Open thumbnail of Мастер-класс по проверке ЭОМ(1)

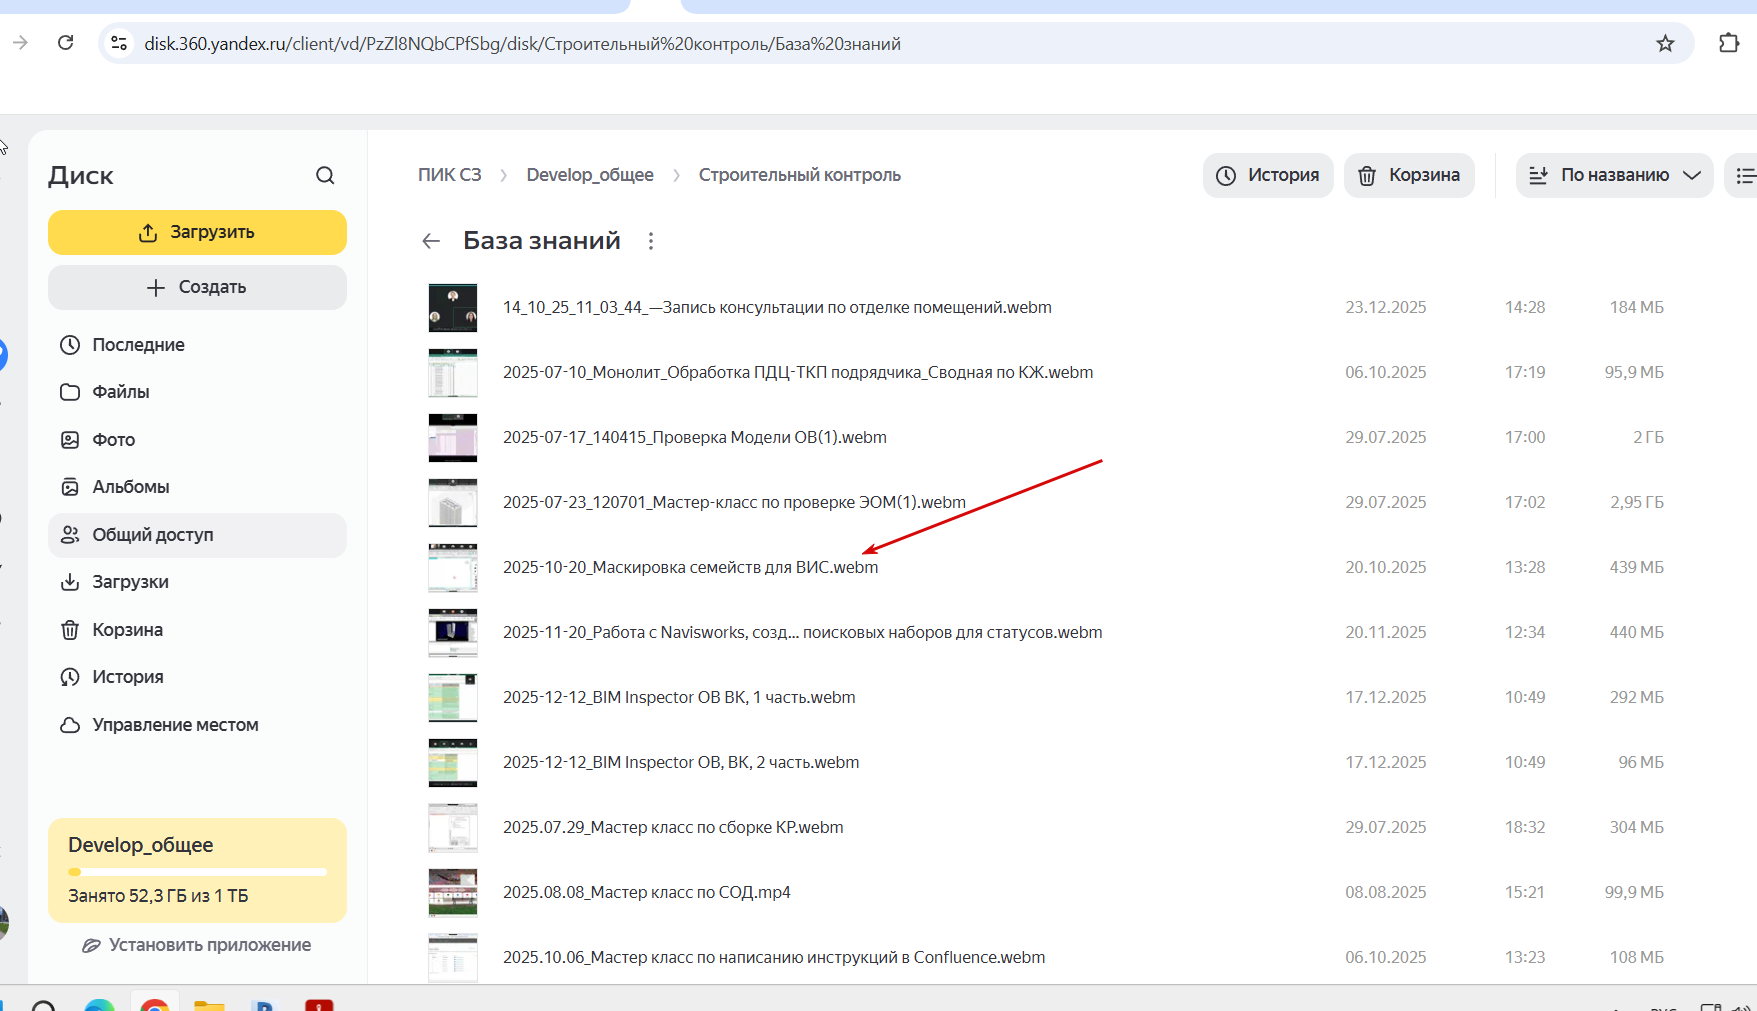[x=453, y=503]
